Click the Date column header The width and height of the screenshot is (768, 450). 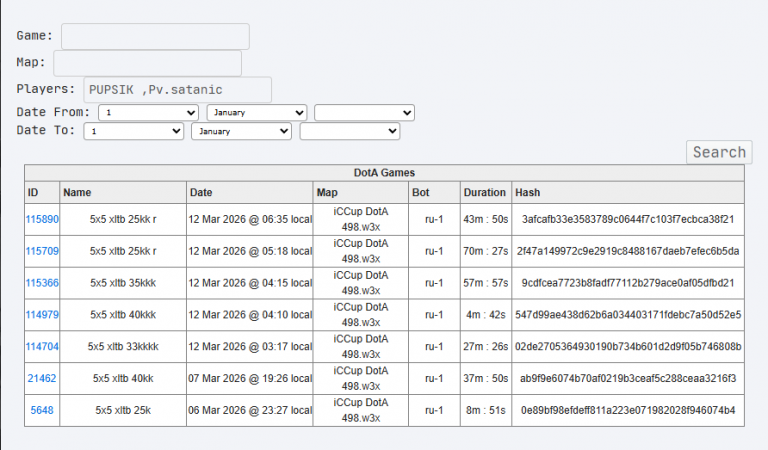point(250,192)
